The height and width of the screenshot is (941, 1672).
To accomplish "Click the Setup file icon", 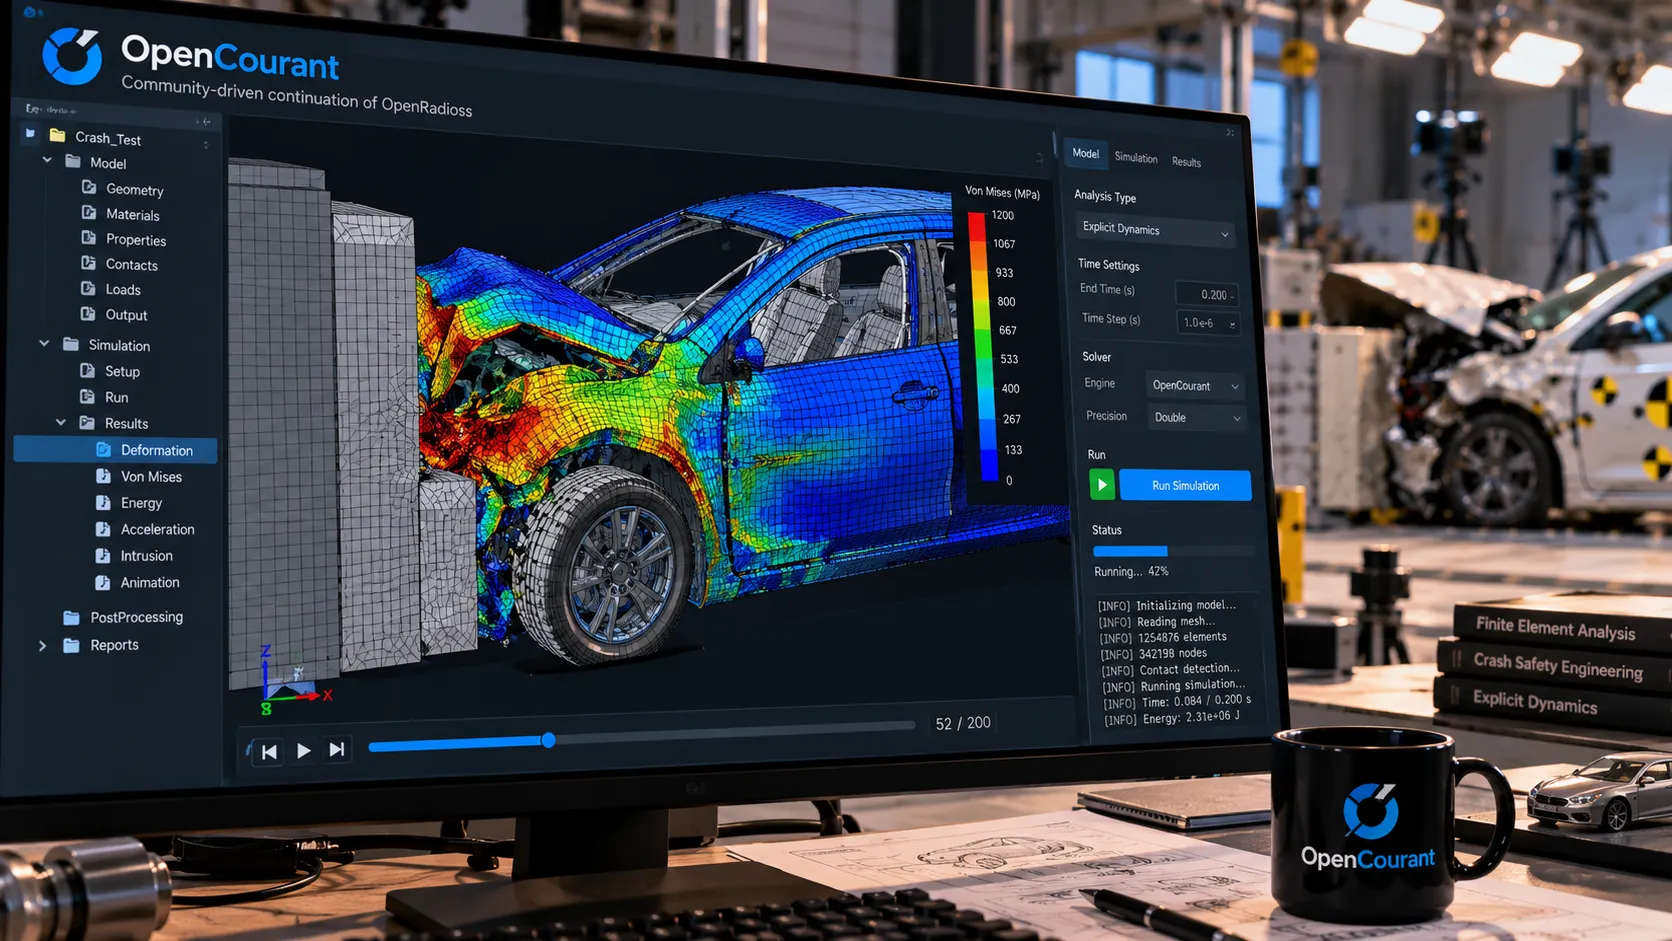I will tap(88, 370).
